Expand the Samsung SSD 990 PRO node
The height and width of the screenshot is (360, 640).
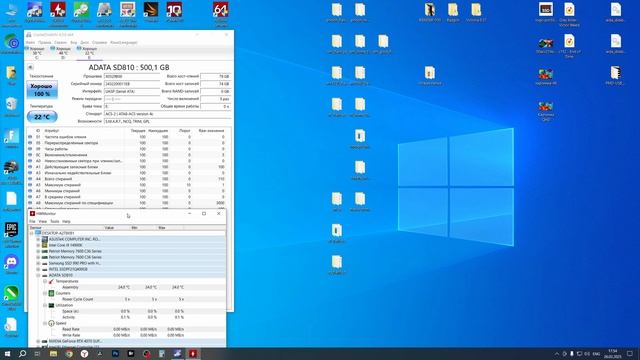pyautogui.click(x=38, y=263)
